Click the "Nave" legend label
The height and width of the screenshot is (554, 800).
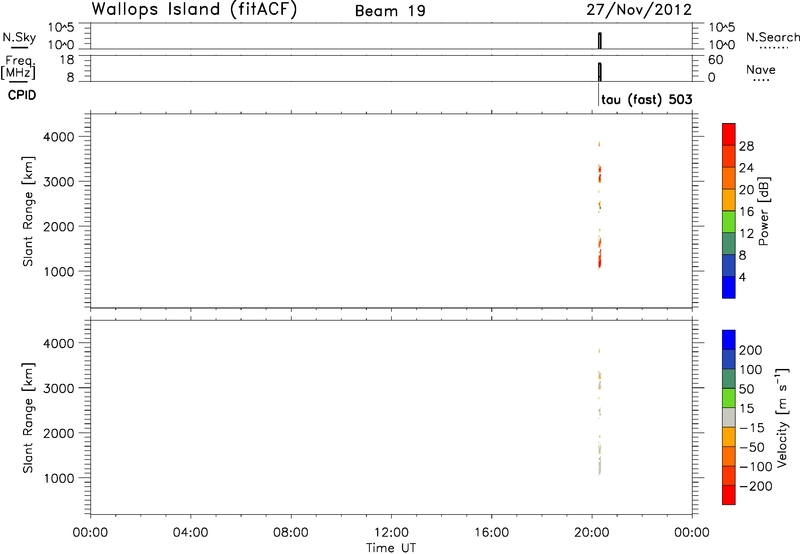(761, 70)
